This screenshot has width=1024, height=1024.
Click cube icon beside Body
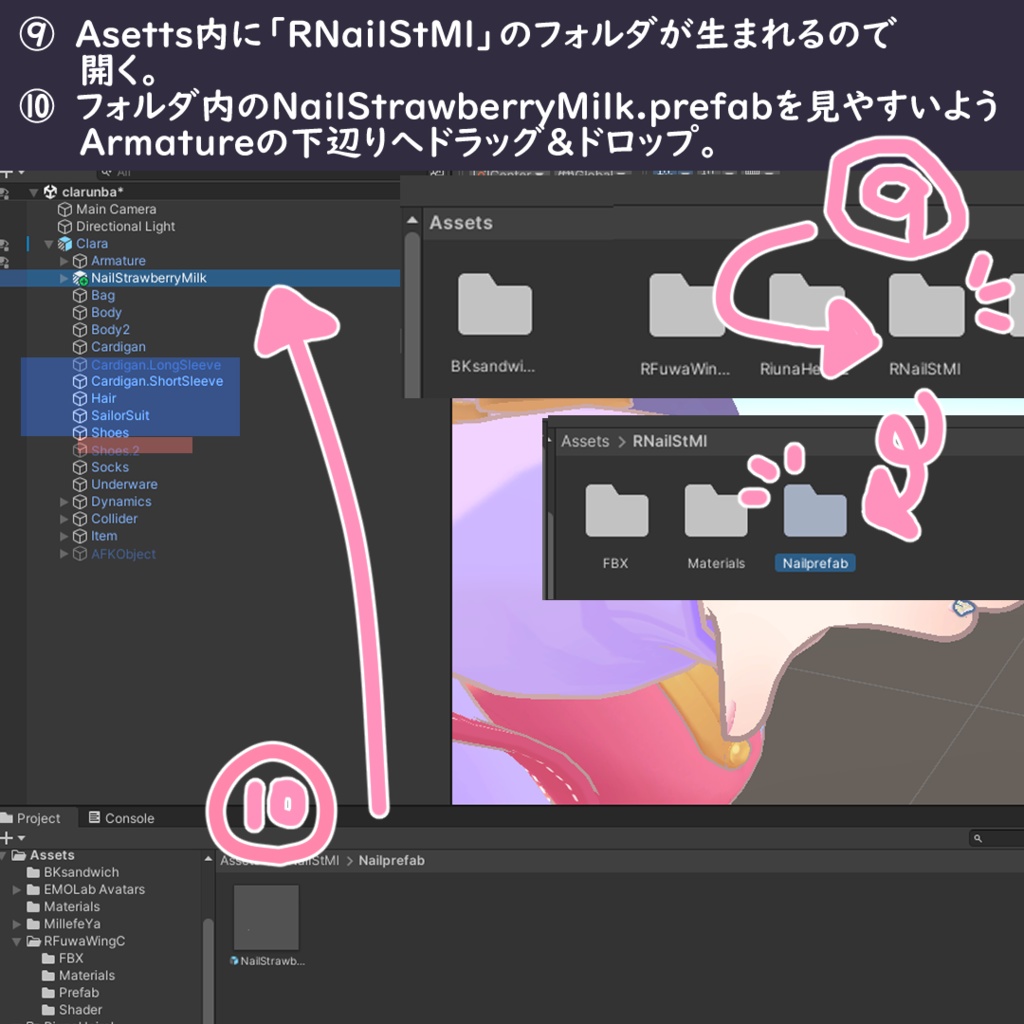pyautogui.click(x=80, y=313)
